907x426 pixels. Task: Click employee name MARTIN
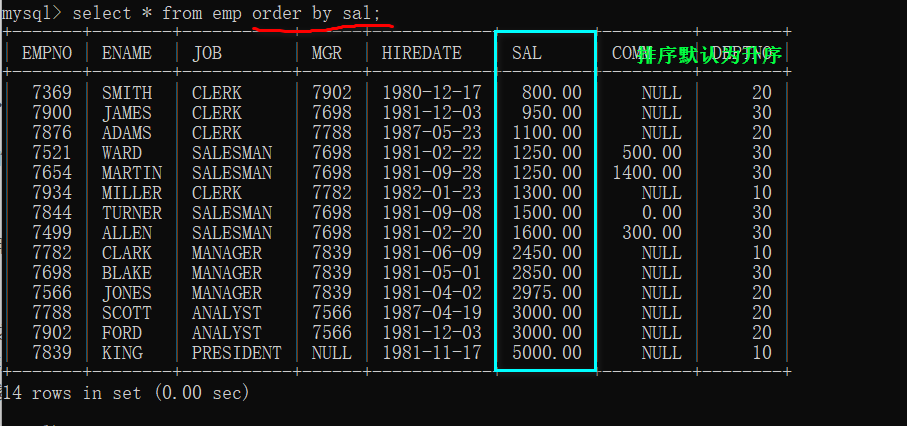point(132,173)
